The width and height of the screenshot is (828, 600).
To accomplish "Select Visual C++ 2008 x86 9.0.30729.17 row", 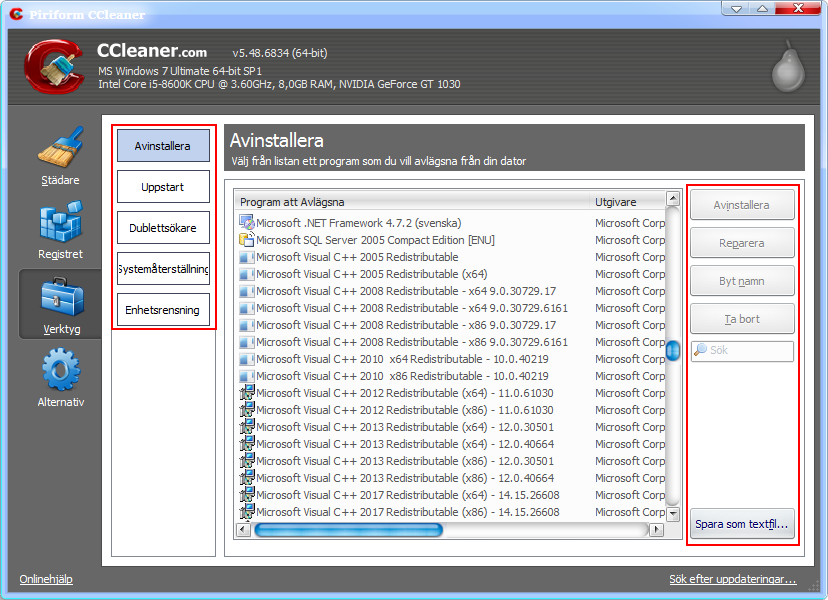I will (x=452, y=325).
